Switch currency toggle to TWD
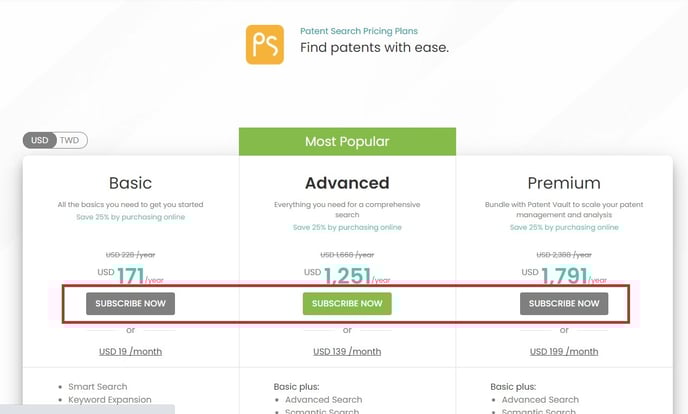This screenshot has height=414, width=688. tap(69, 140)
